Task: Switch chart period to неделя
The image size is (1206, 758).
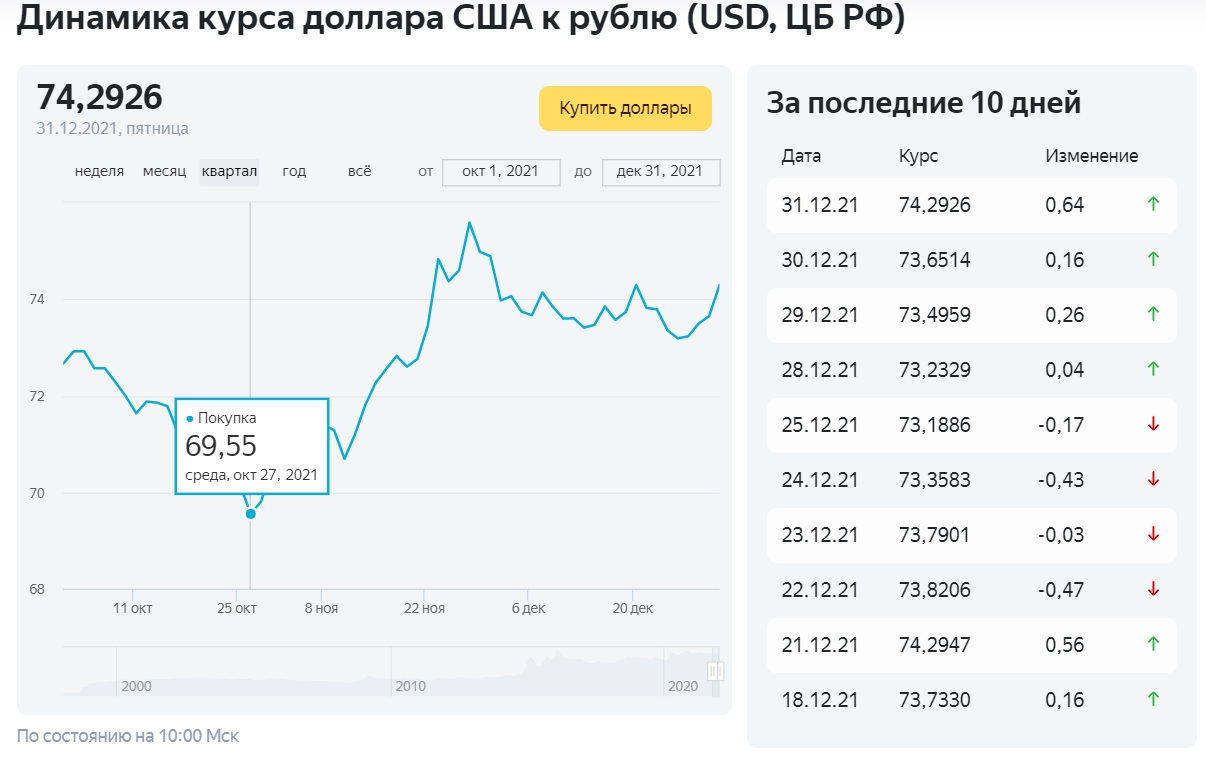Action: [99, 171]
